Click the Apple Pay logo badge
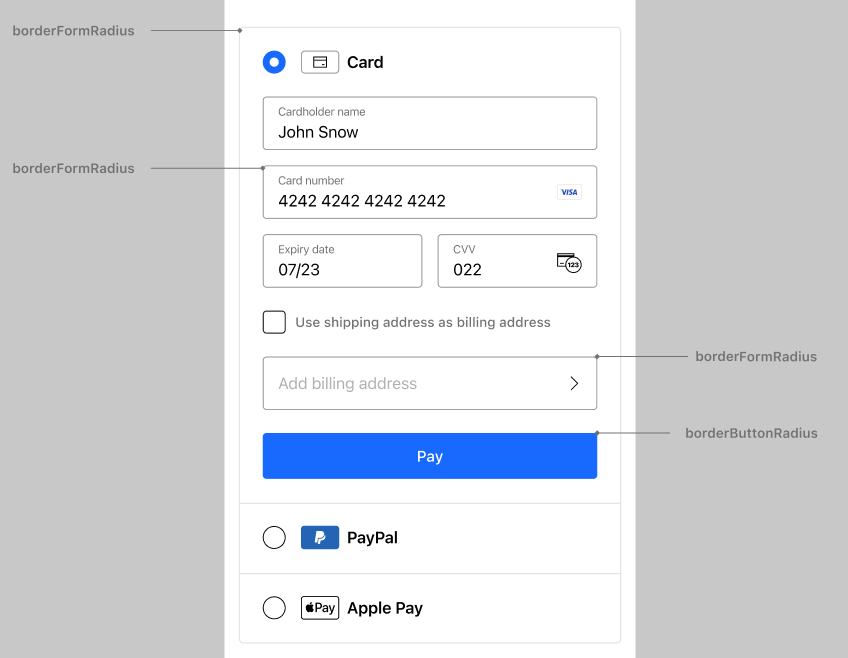 click(x=320, y=607)
